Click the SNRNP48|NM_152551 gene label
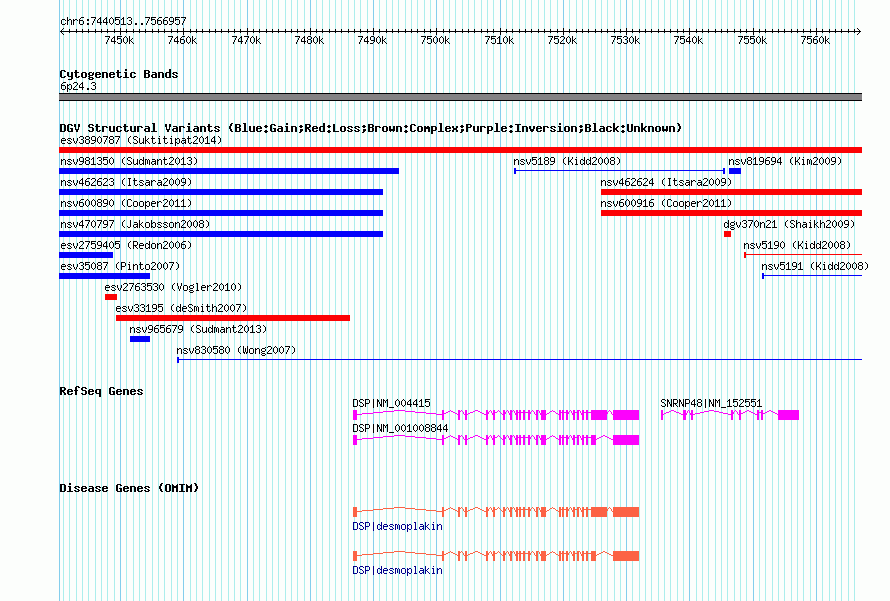Image resolution: width=890 pixels, height=601 pixels. point(711,403)
